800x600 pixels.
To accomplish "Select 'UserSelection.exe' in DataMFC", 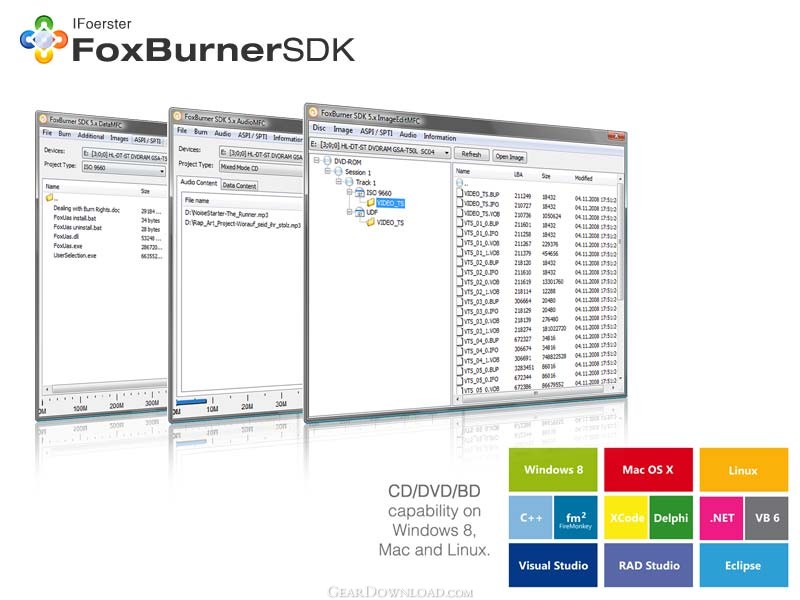I will click(x=74, y=255).
